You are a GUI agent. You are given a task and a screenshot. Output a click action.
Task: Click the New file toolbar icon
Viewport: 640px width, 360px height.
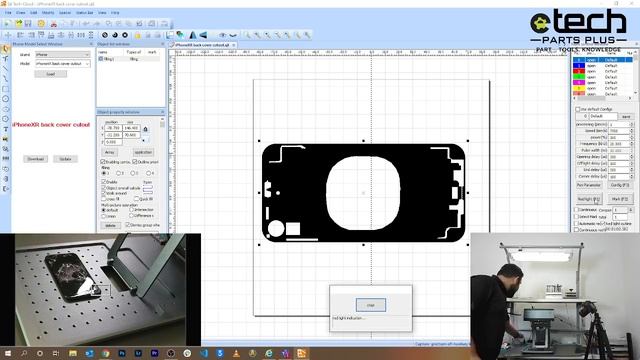8,24
